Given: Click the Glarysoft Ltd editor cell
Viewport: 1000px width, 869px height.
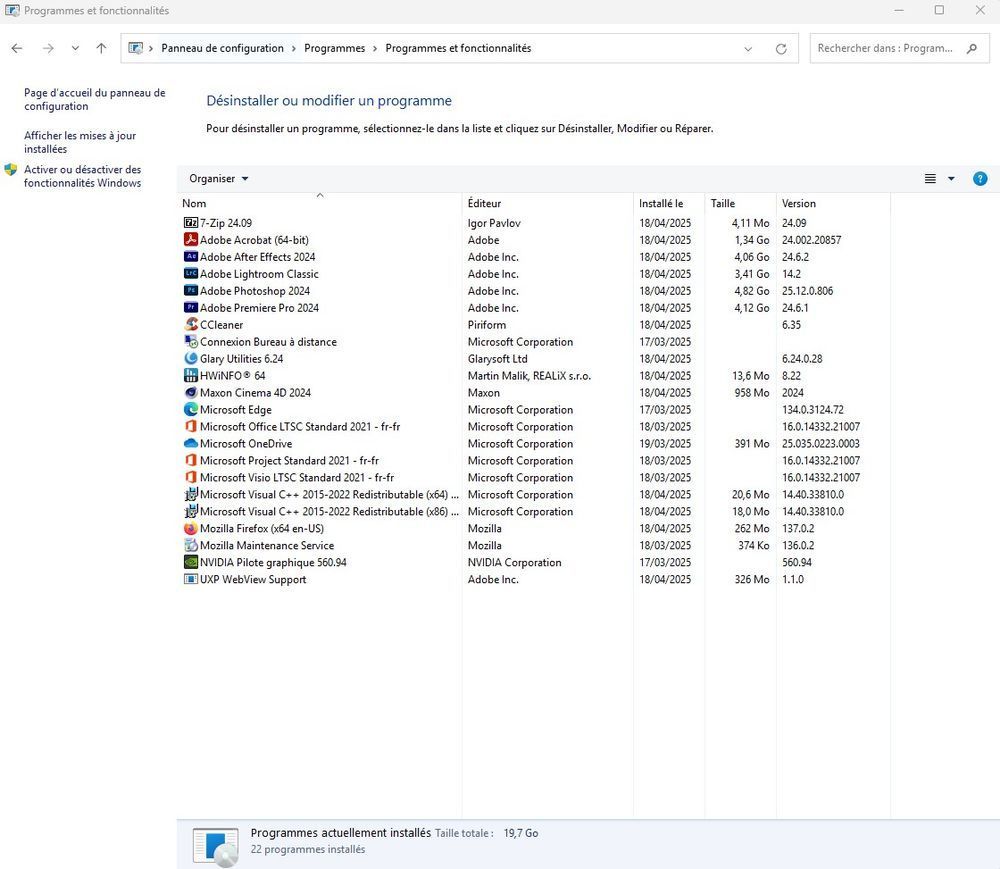Looking at the screenshot, I should click(x=497, y=359).
